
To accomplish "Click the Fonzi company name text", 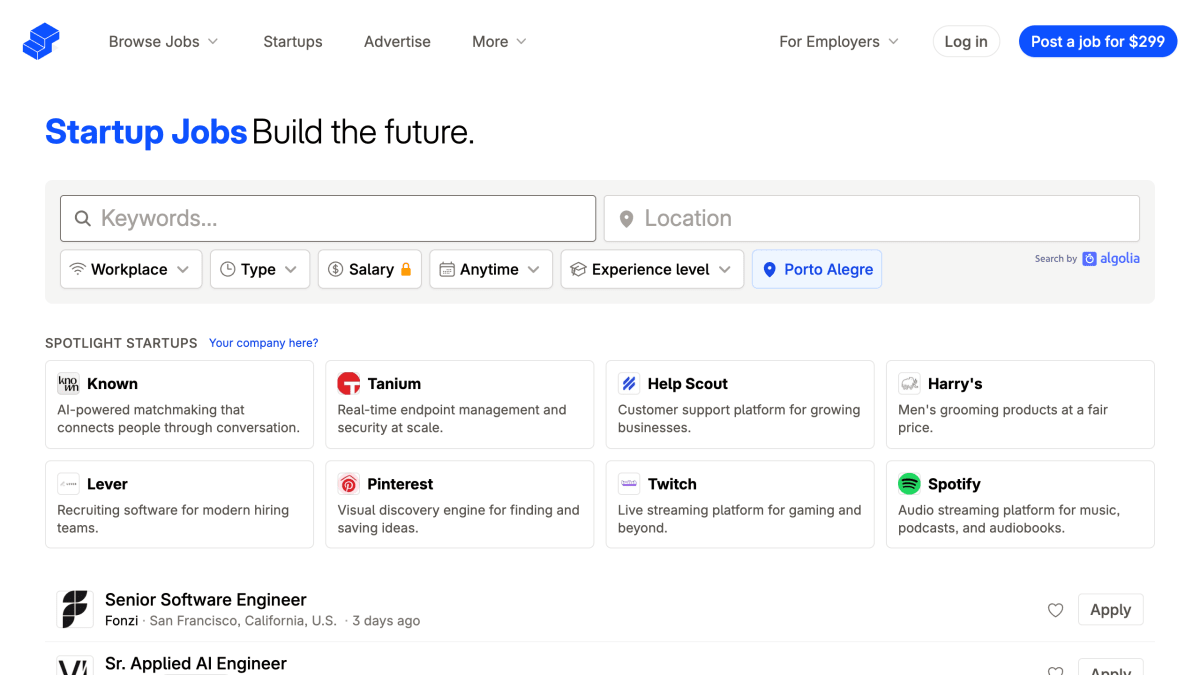I will click(x=122, y=621).
